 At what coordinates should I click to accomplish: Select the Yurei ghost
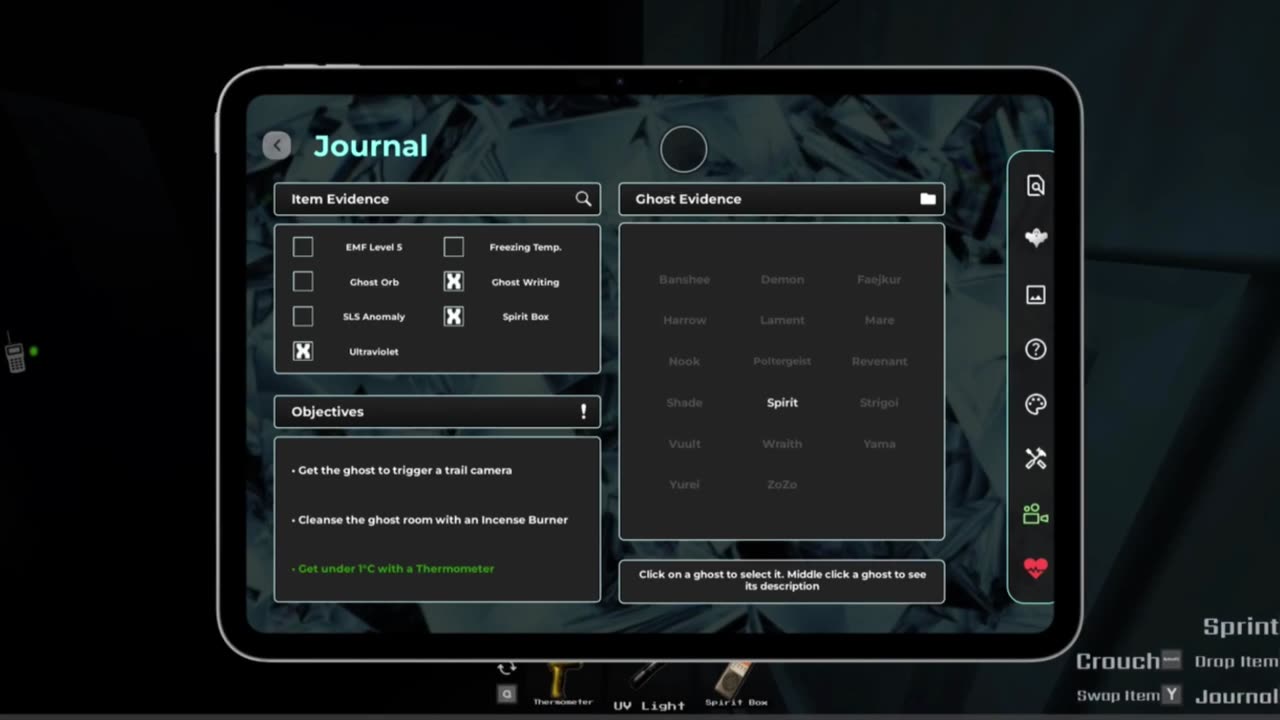coord(684,484)
